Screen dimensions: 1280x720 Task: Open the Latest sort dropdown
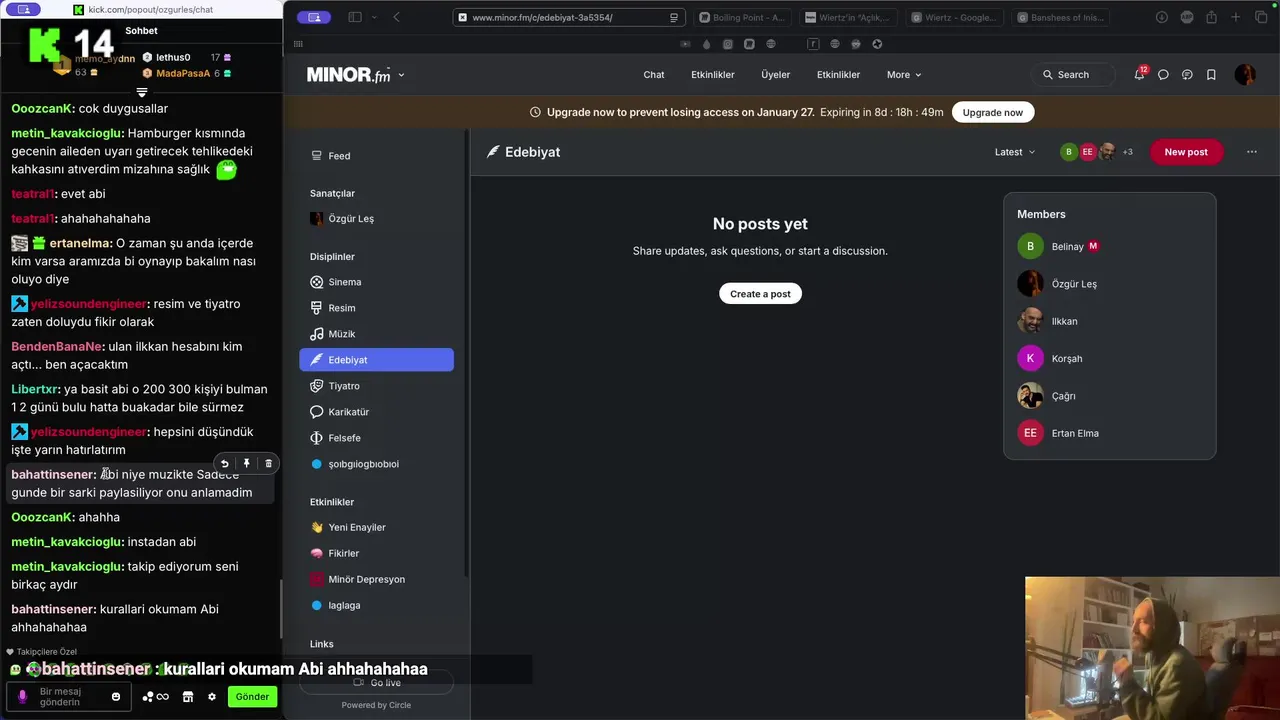[x=1015, y=152]
